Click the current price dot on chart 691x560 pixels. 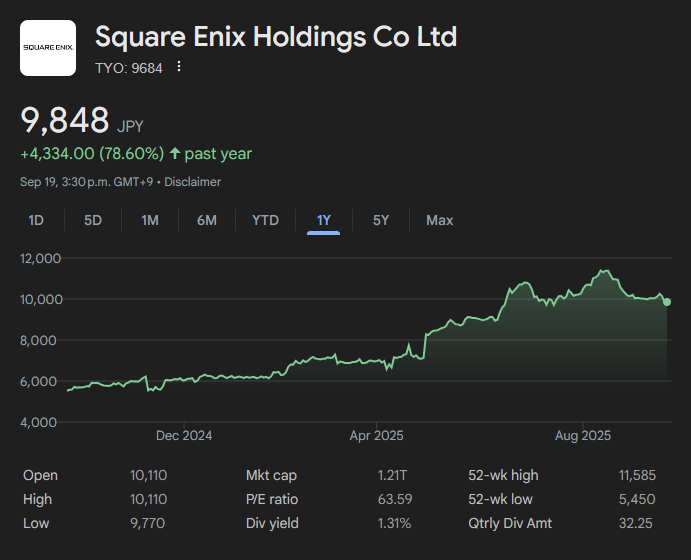(x=667, y=302)
